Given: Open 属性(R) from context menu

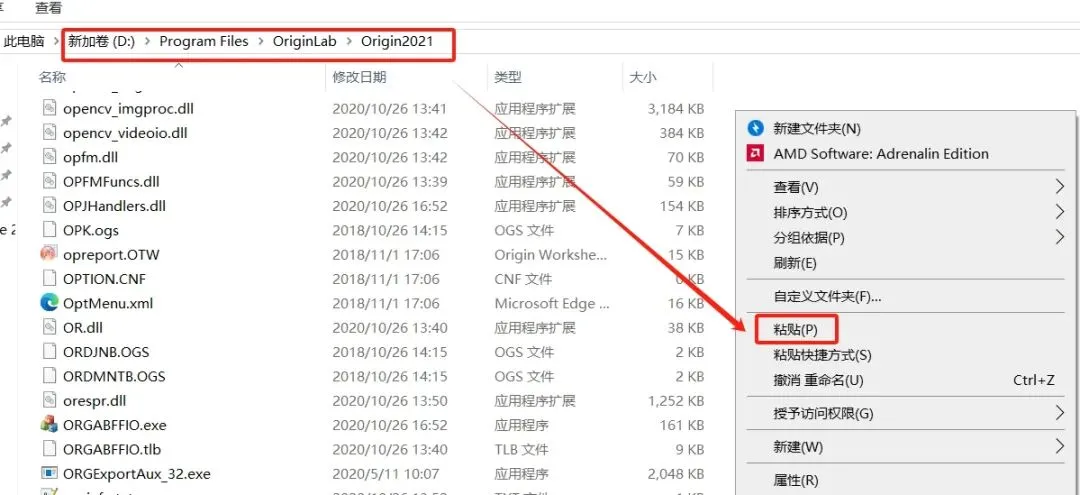Looking at the screenshot, I should (x=796, y=480).
